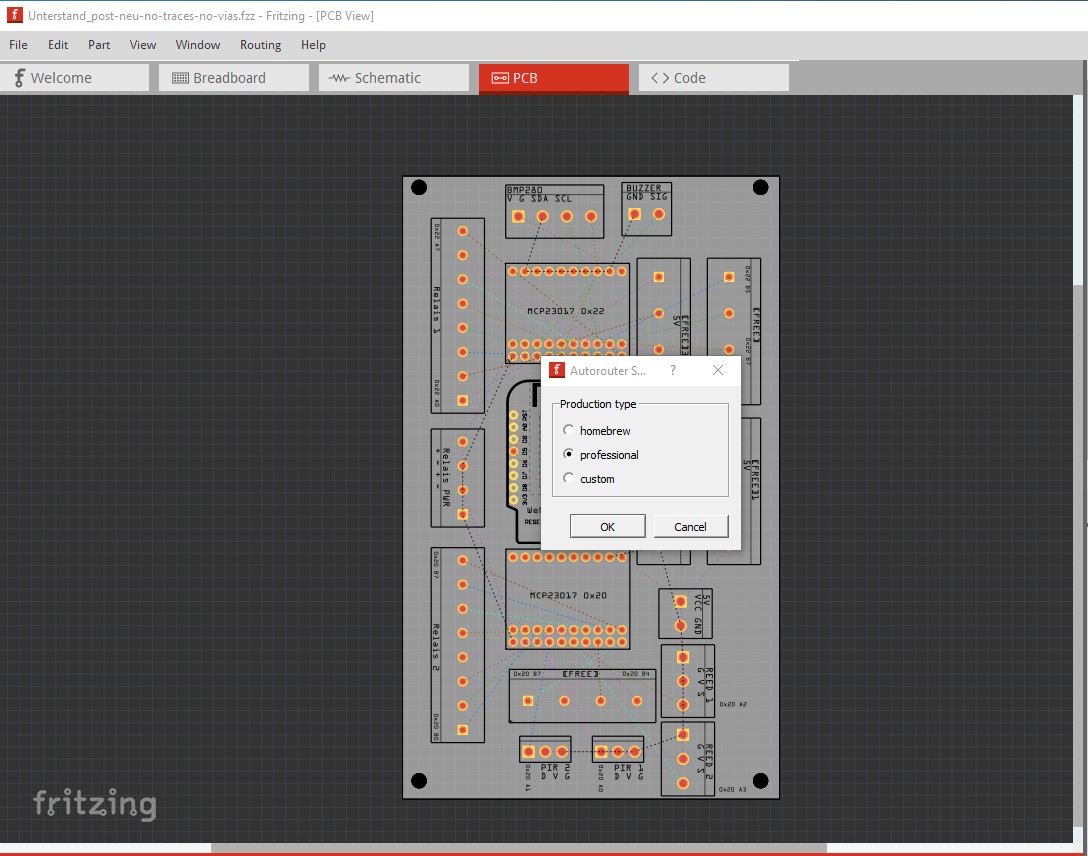
Task: Click the Welcome tab's Fritzing logo icon
Action: (18, 77)
